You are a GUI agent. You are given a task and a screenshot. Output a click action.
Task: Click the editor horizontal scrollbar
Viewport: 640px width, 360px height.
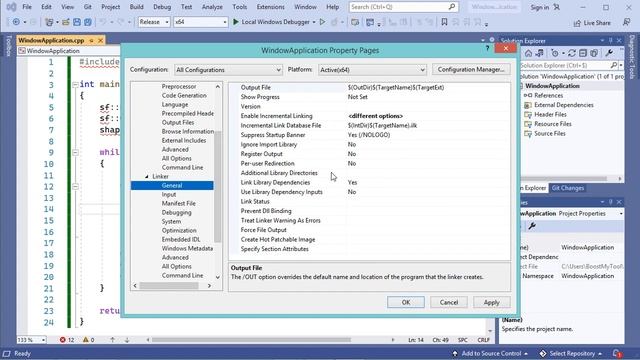[251, 340]
